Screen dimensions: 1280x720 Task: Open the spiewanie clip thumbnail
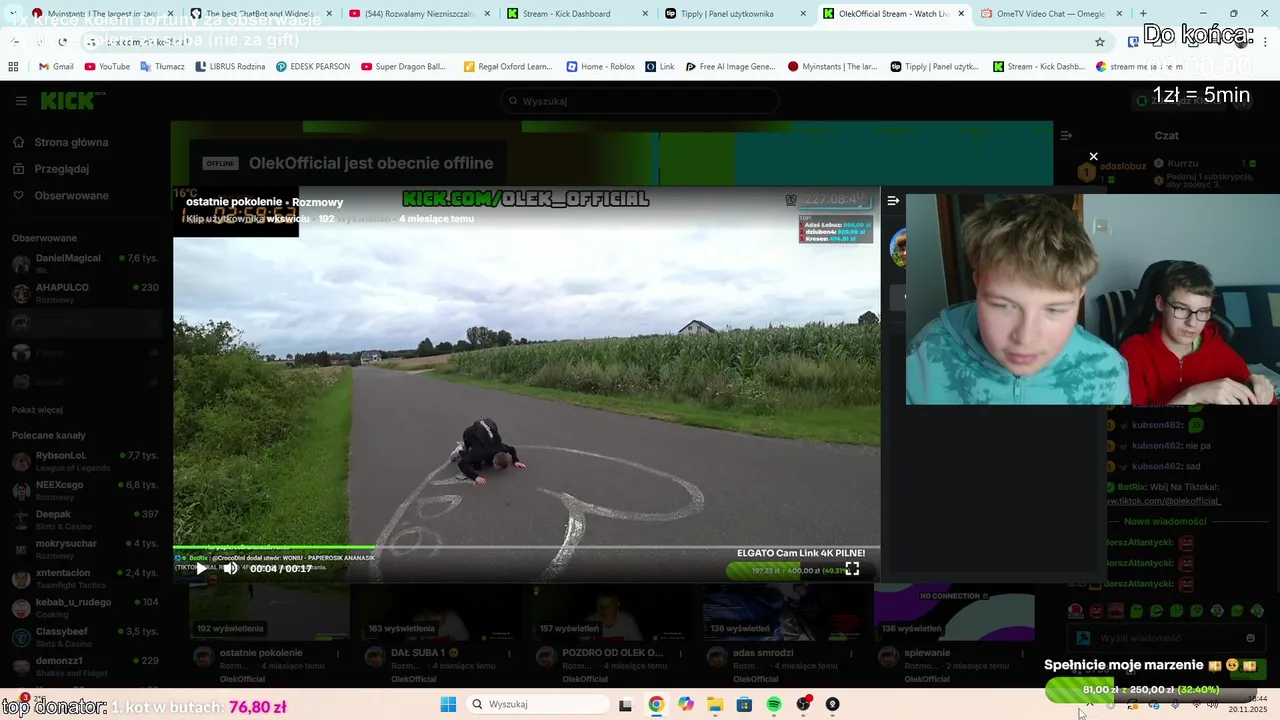[954, 612]
